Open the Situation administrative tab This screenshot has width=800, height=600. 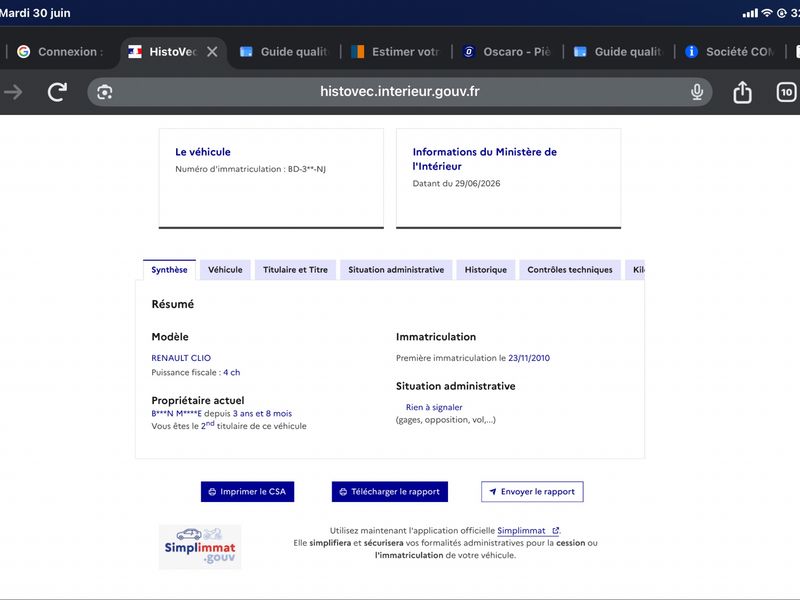396,270
